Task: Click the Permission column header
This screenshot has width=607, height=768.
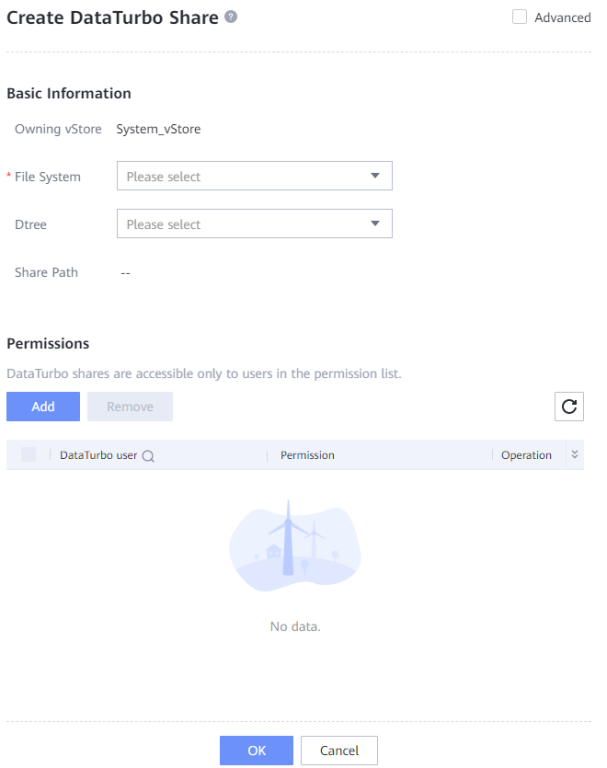Action: click(x=307, y=455)
